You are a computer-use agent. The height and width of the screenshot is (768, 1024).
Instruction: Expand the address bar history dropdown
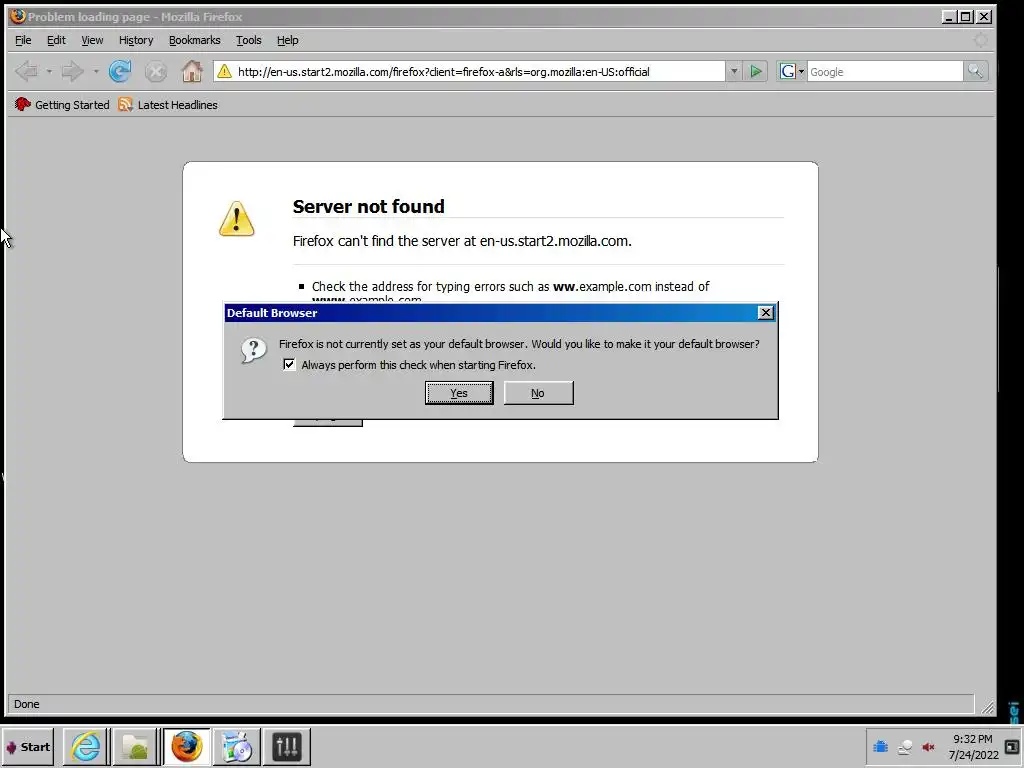click(733, 71)
